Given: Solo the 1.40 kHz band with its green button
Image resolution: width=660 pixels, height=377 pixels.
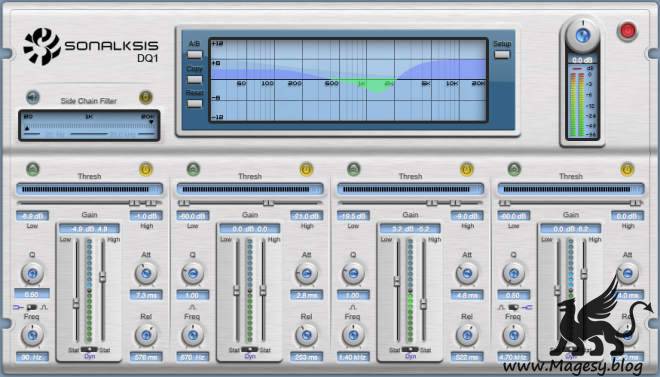Looking at the screenshot, I should pos(354,169).
